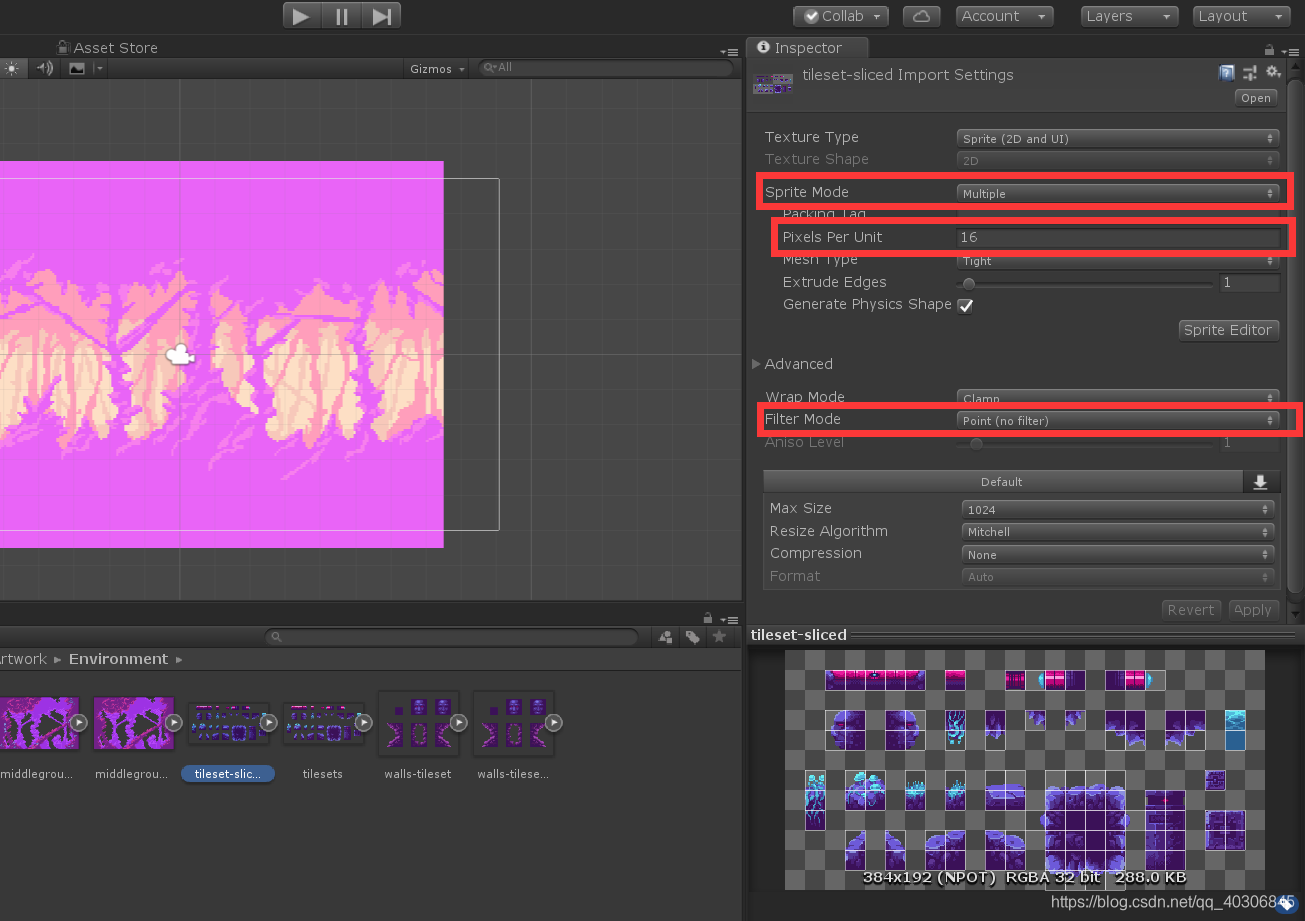This screenshot has width=1305, height=921.
Task: Open the Mesh Type dropdown
Action: click(1118, 261)
